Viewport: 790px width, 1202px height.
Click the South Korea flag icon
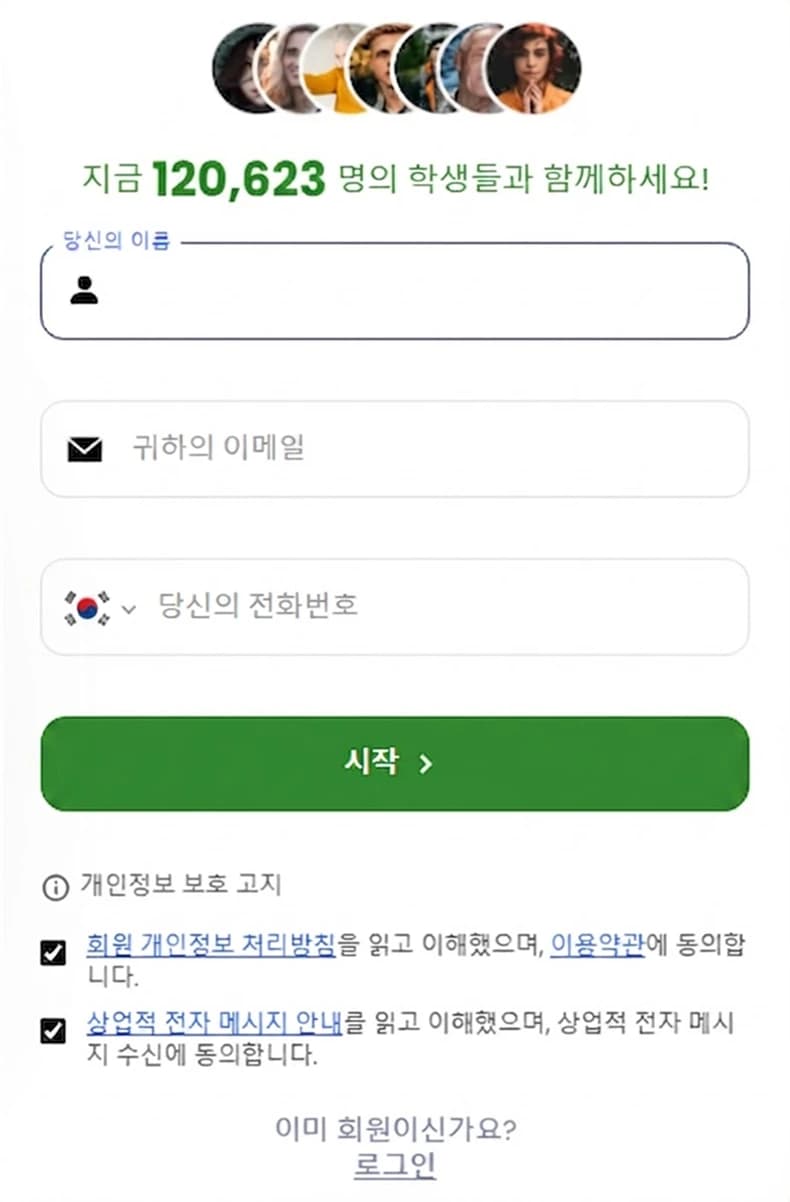88,607
